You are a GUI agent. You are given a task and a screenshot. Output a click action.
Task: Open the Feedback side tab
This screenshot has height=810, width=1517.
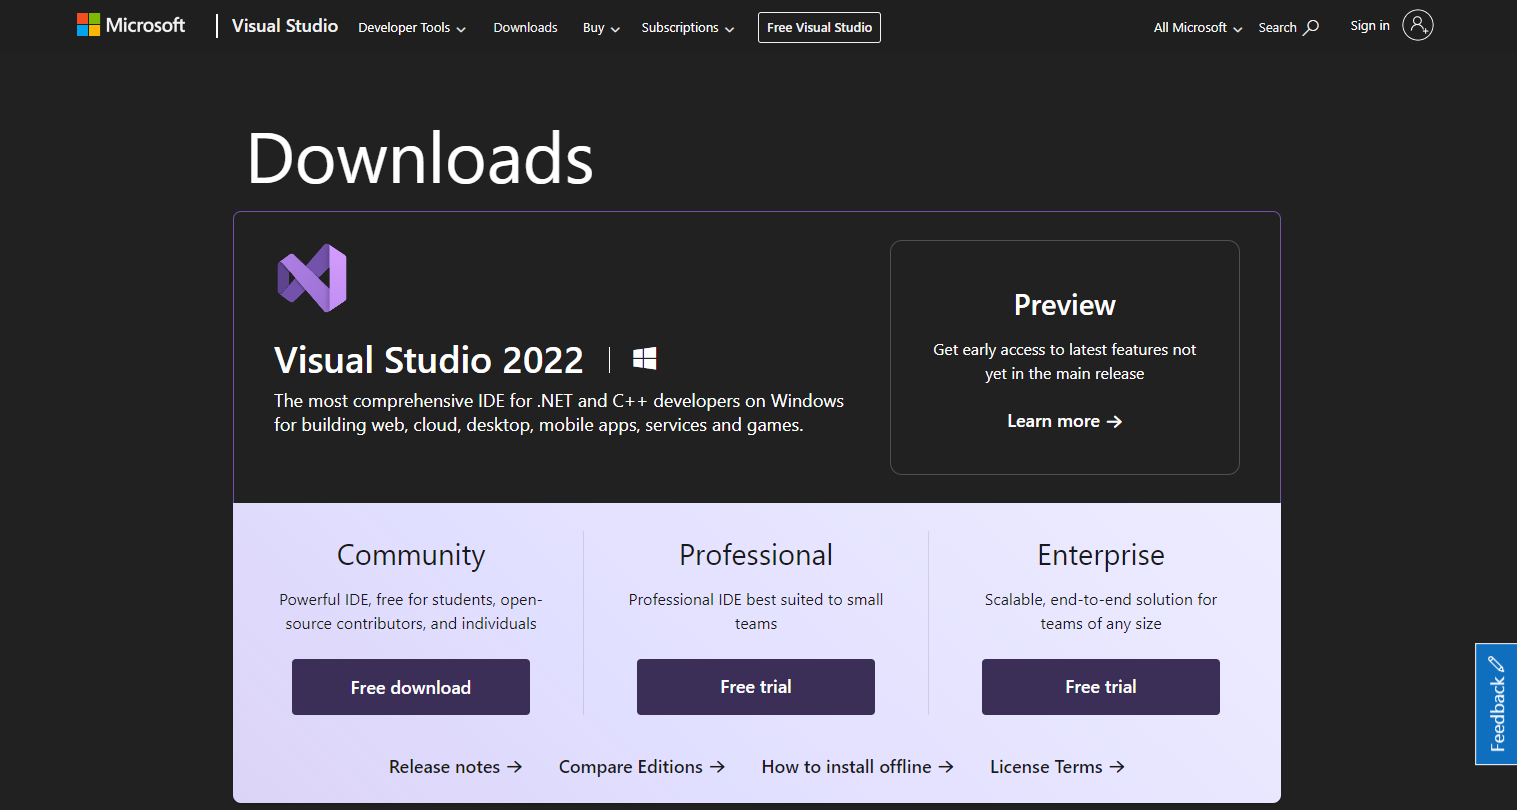[x=1496, y=704]
